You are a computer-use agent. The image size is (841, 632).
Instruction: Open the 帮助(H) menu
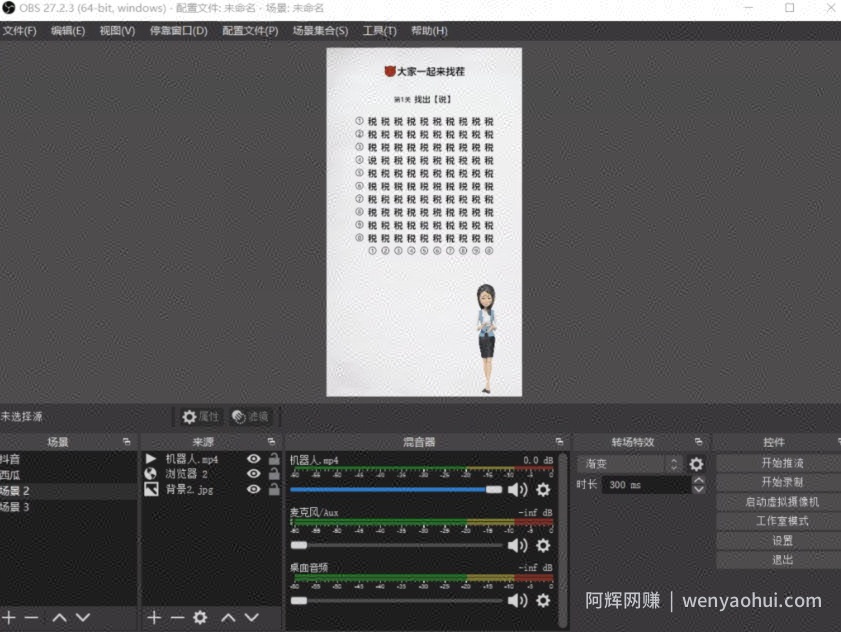429,31
